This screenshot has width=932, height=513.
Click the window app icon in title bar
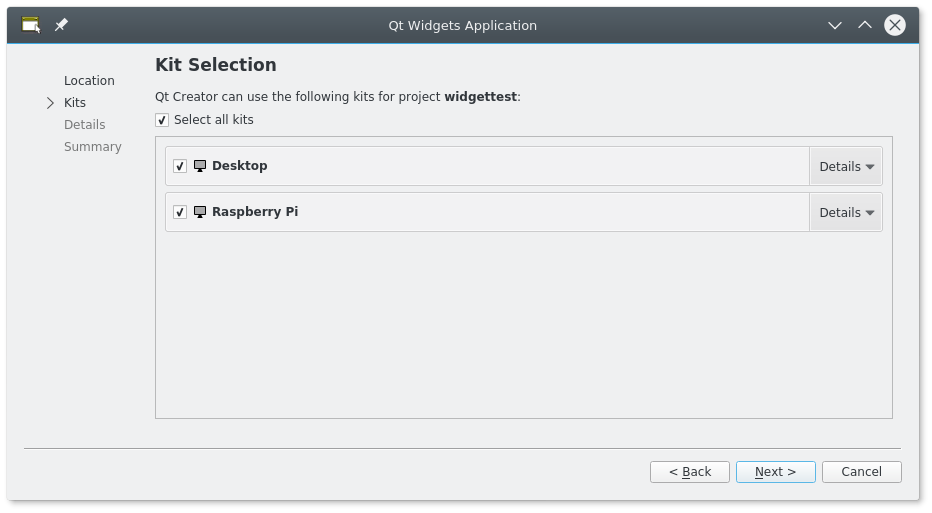[x=31, y=25]
